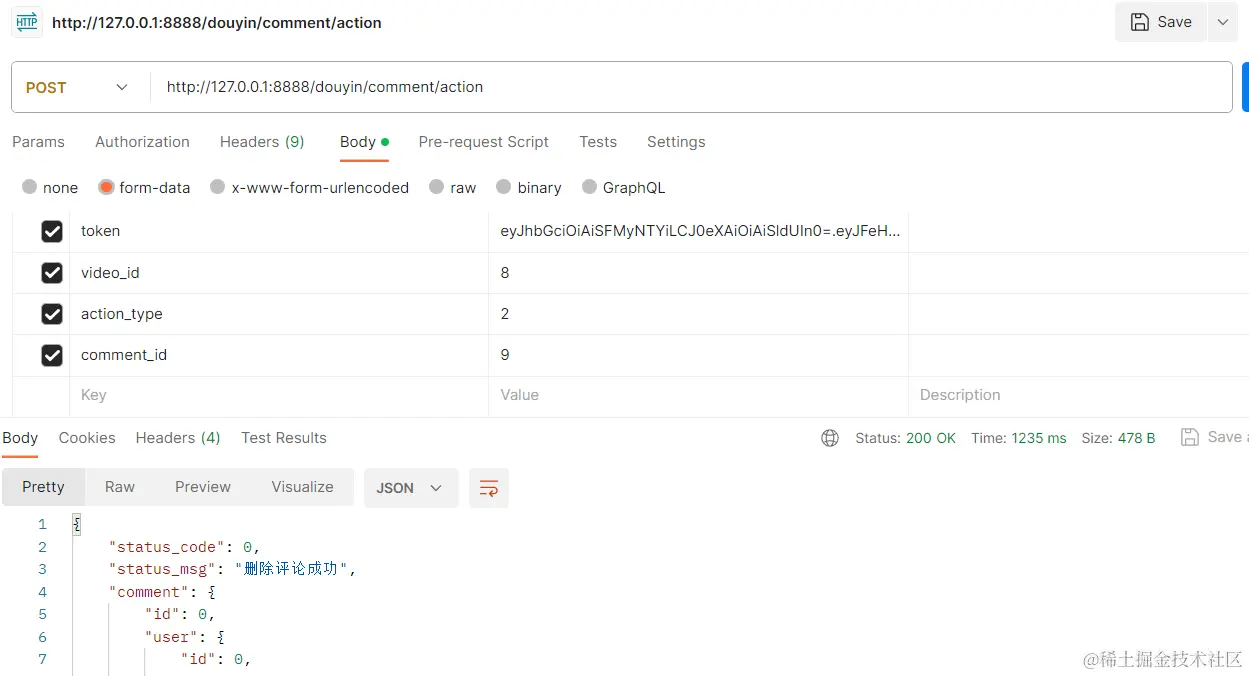The height and width of the screenshot is (676, 1249).
Task: Open the Pre-request Script tab
Action: coord(484,142)
